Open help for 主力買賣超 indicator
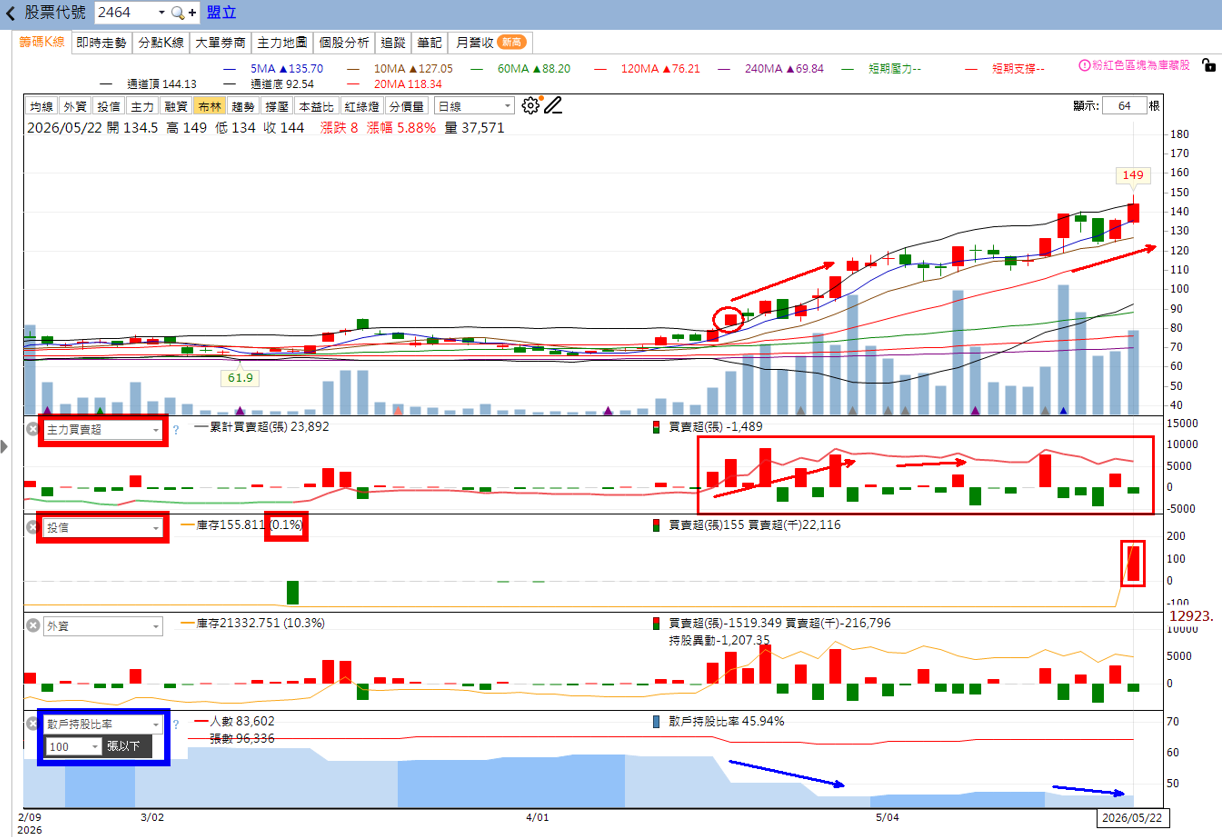The height and width of the screenshot is (837, 1222). coord(176,430)
